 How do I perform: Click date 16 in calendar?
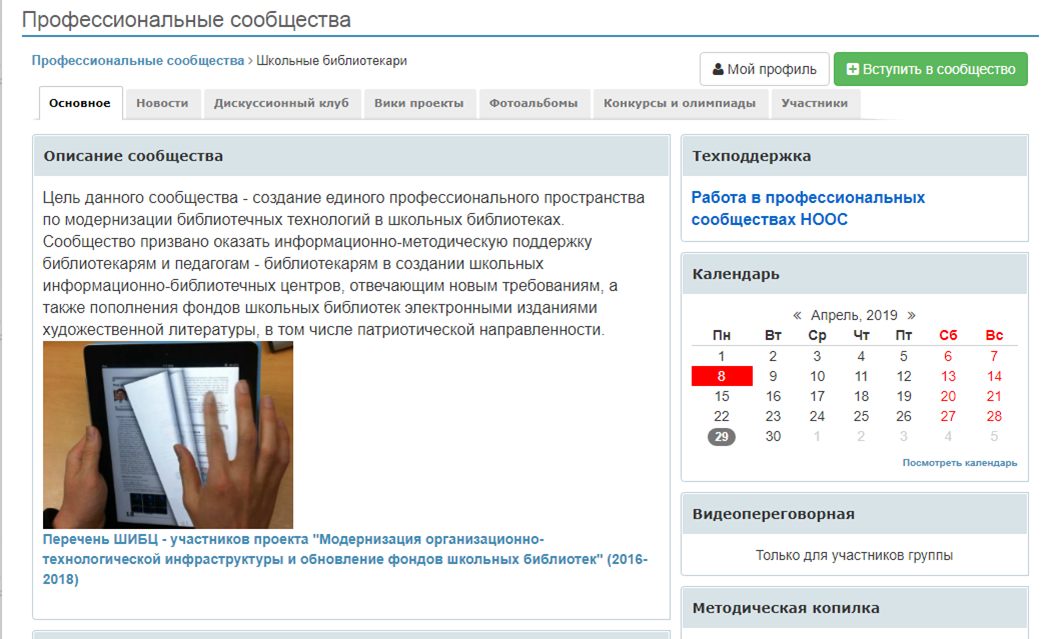coord(773,396)
